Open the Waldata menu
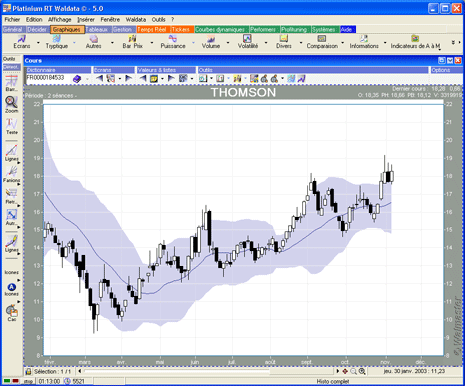This screenshot has width=465, height=386. tap(135, 20)
